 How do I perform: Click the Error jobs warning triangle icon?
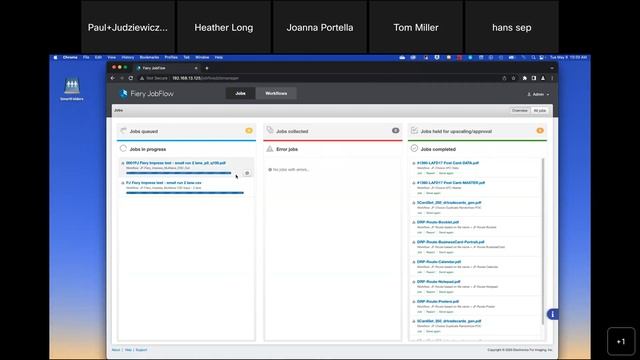(270, 149)
